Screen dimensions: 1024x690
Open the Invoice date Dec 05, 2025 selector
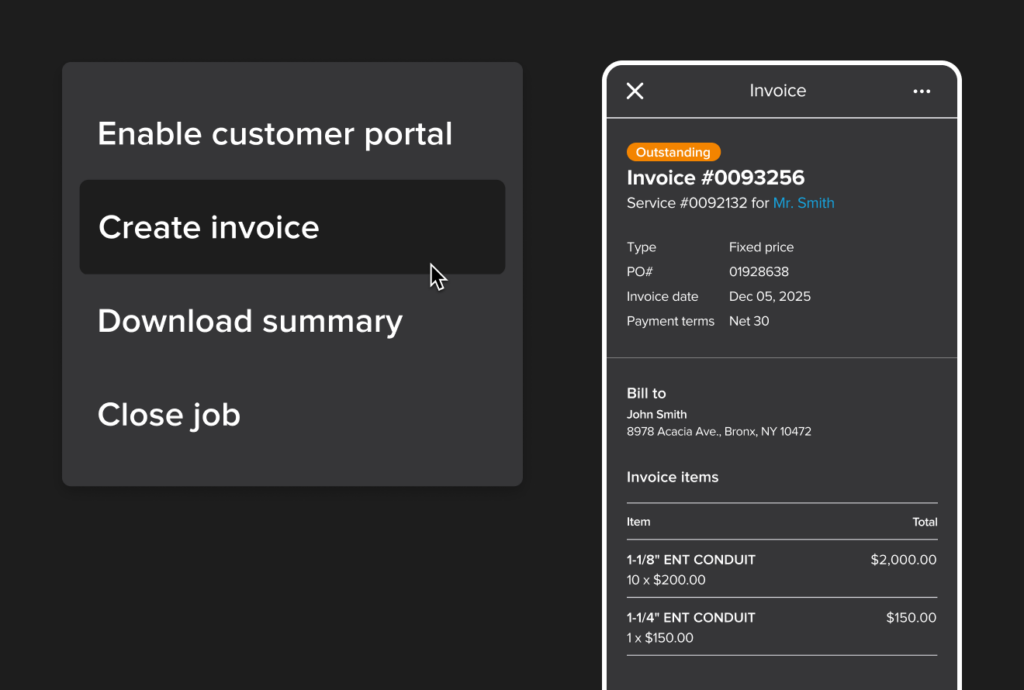[x=769, y=296]
